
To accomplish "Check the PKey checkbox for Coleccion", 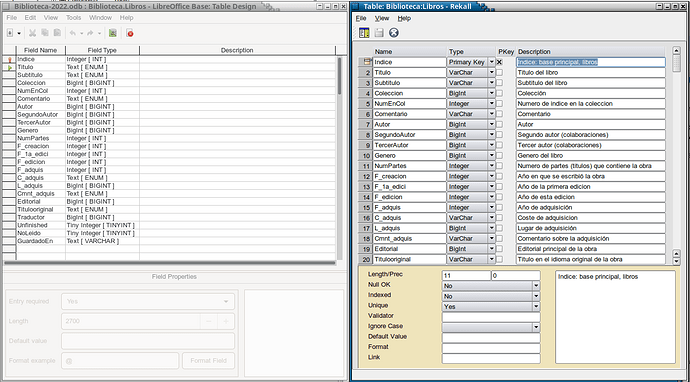I will (x=499, y=93).
